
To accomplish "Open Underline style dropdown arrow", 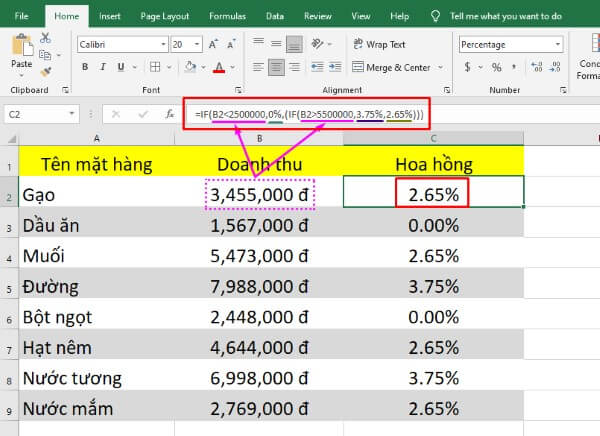I will (x=135, y=67).
